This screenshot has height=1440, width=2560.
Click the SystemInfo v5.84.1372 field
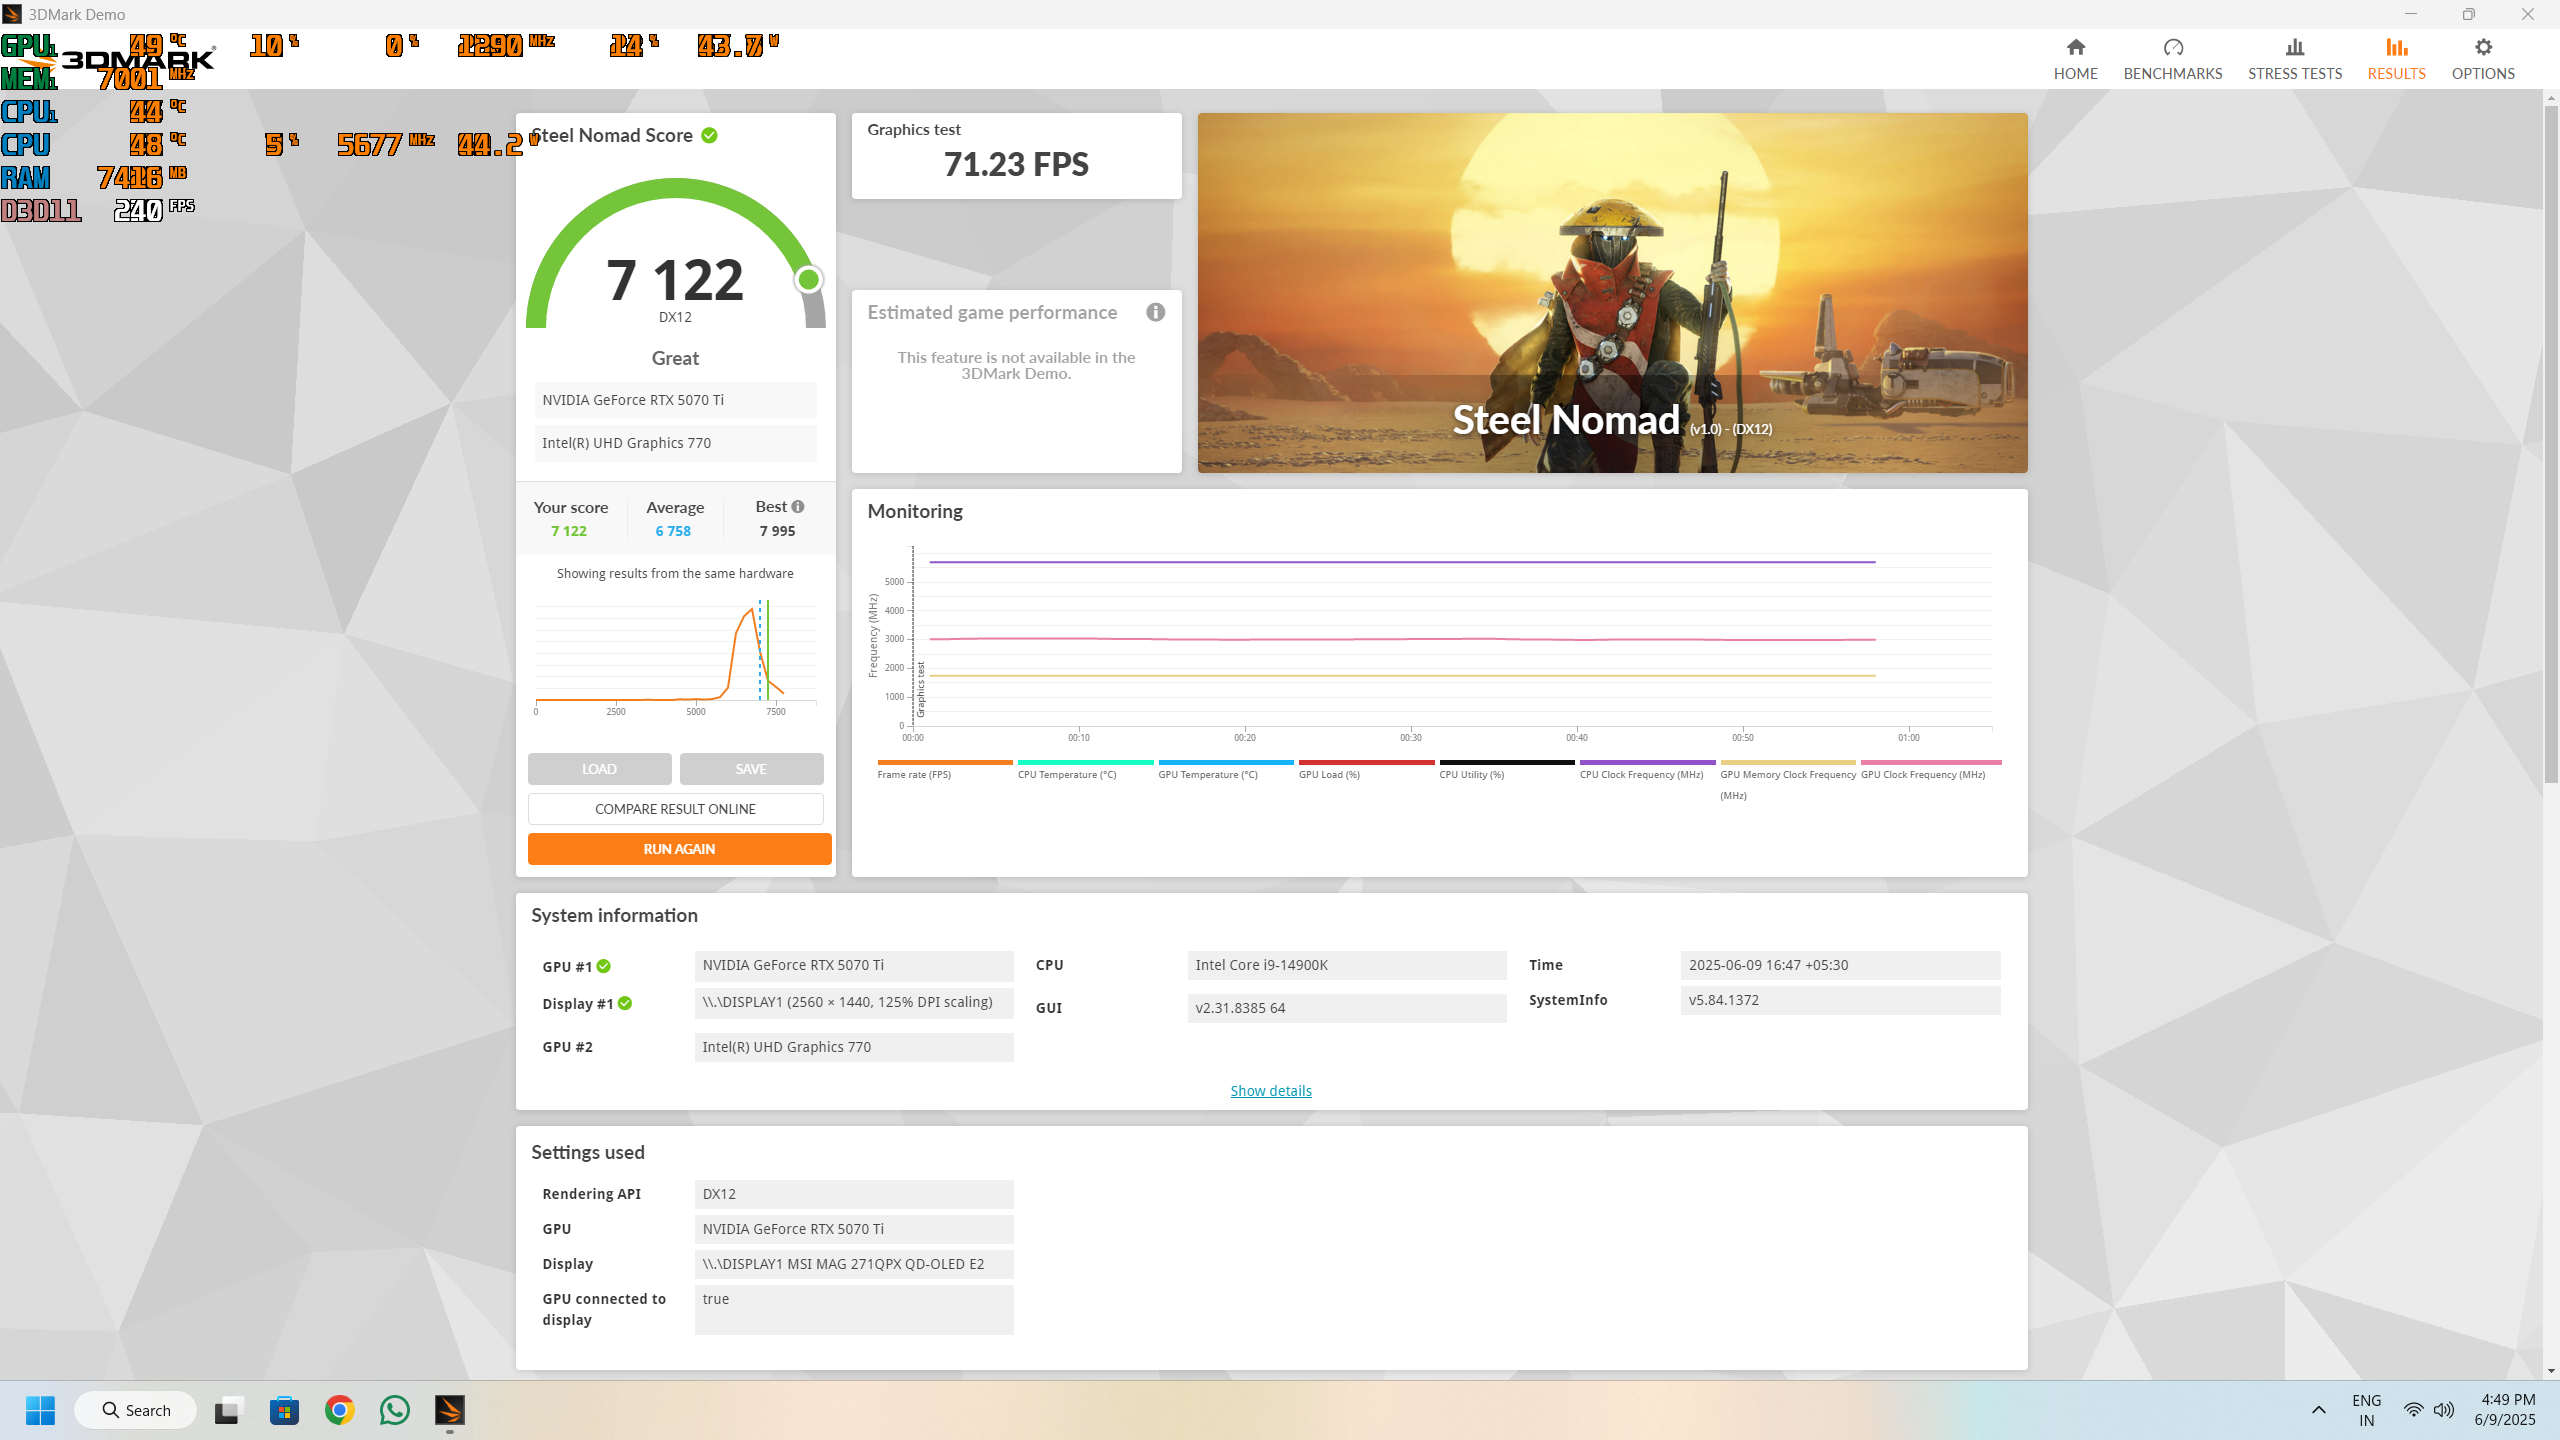coord(1840,1000)
